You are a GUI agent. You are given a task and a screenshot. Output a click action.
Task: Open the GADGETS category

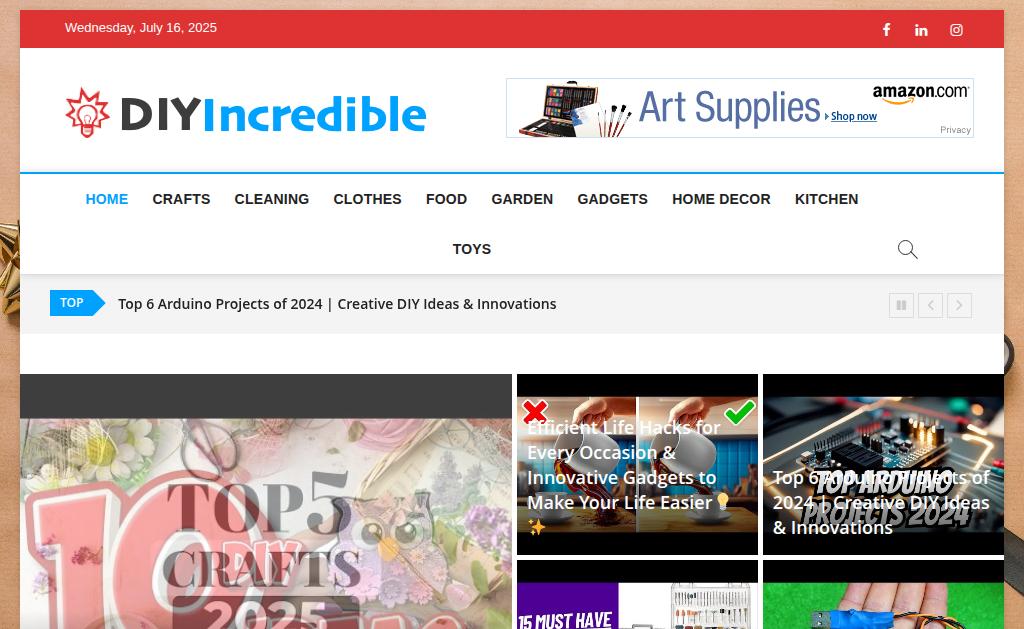[x=612, y=199]
